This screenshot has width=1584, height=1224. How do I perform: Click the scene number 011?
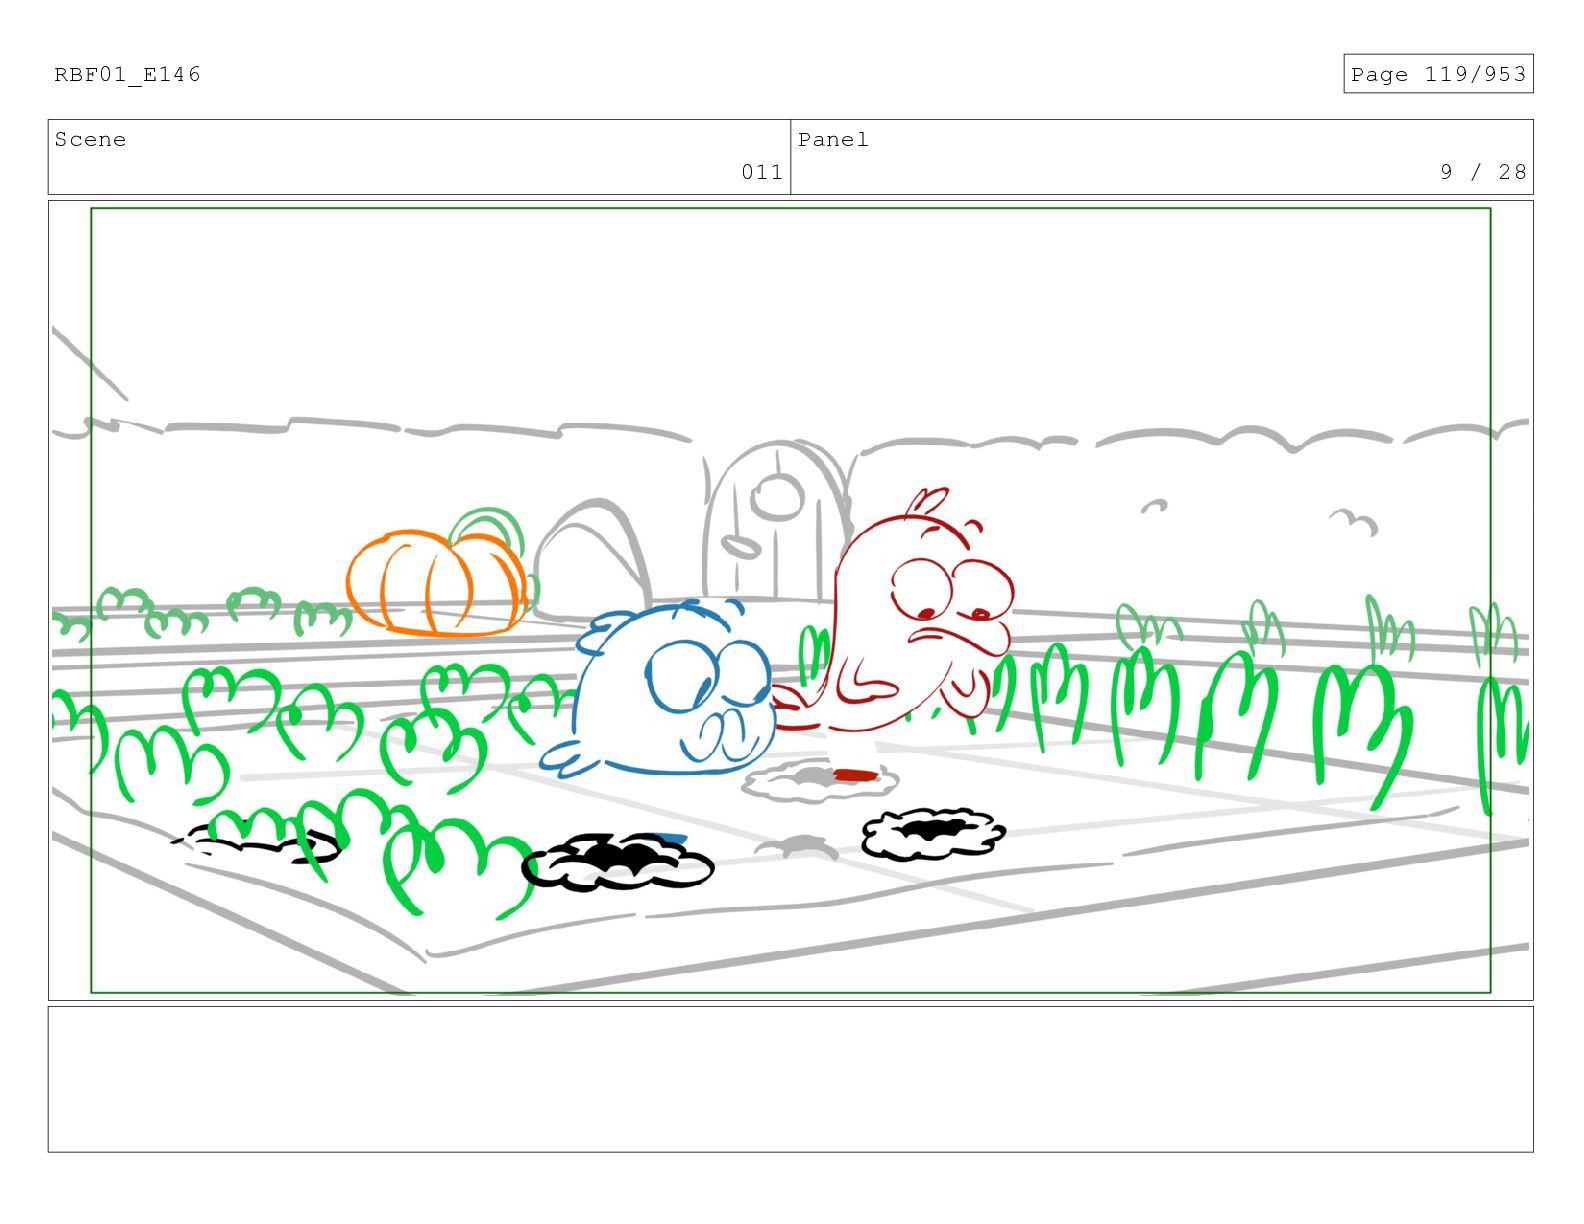pyautogui.click(x=762, y=172)
